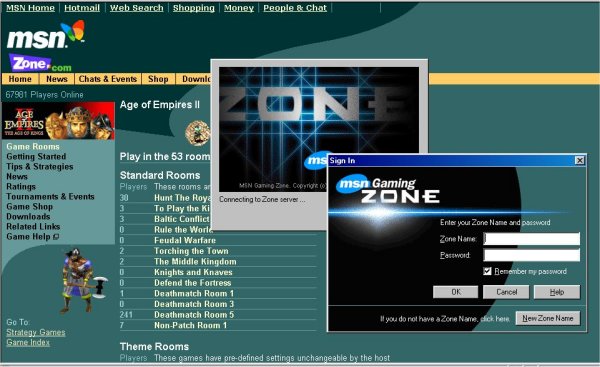
Task: Click the Age of Empires II banner
Action: [x=58, y=121]
